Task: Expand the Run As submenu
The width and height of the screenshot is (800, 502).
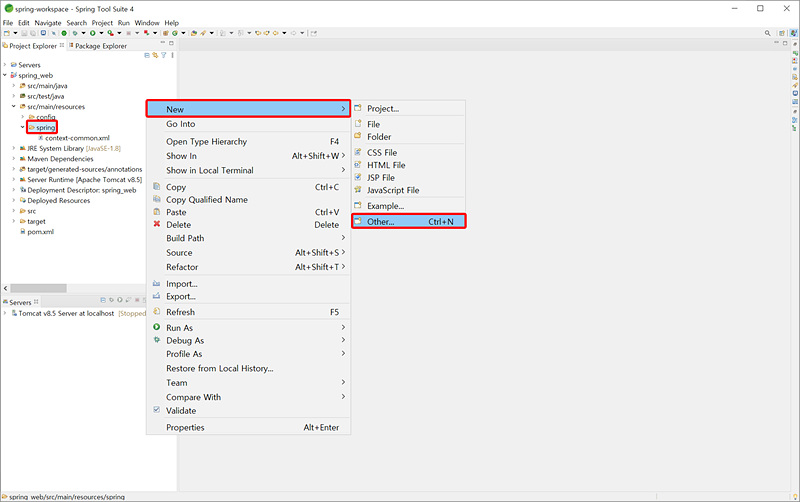Action: click(x=248, y=328)
